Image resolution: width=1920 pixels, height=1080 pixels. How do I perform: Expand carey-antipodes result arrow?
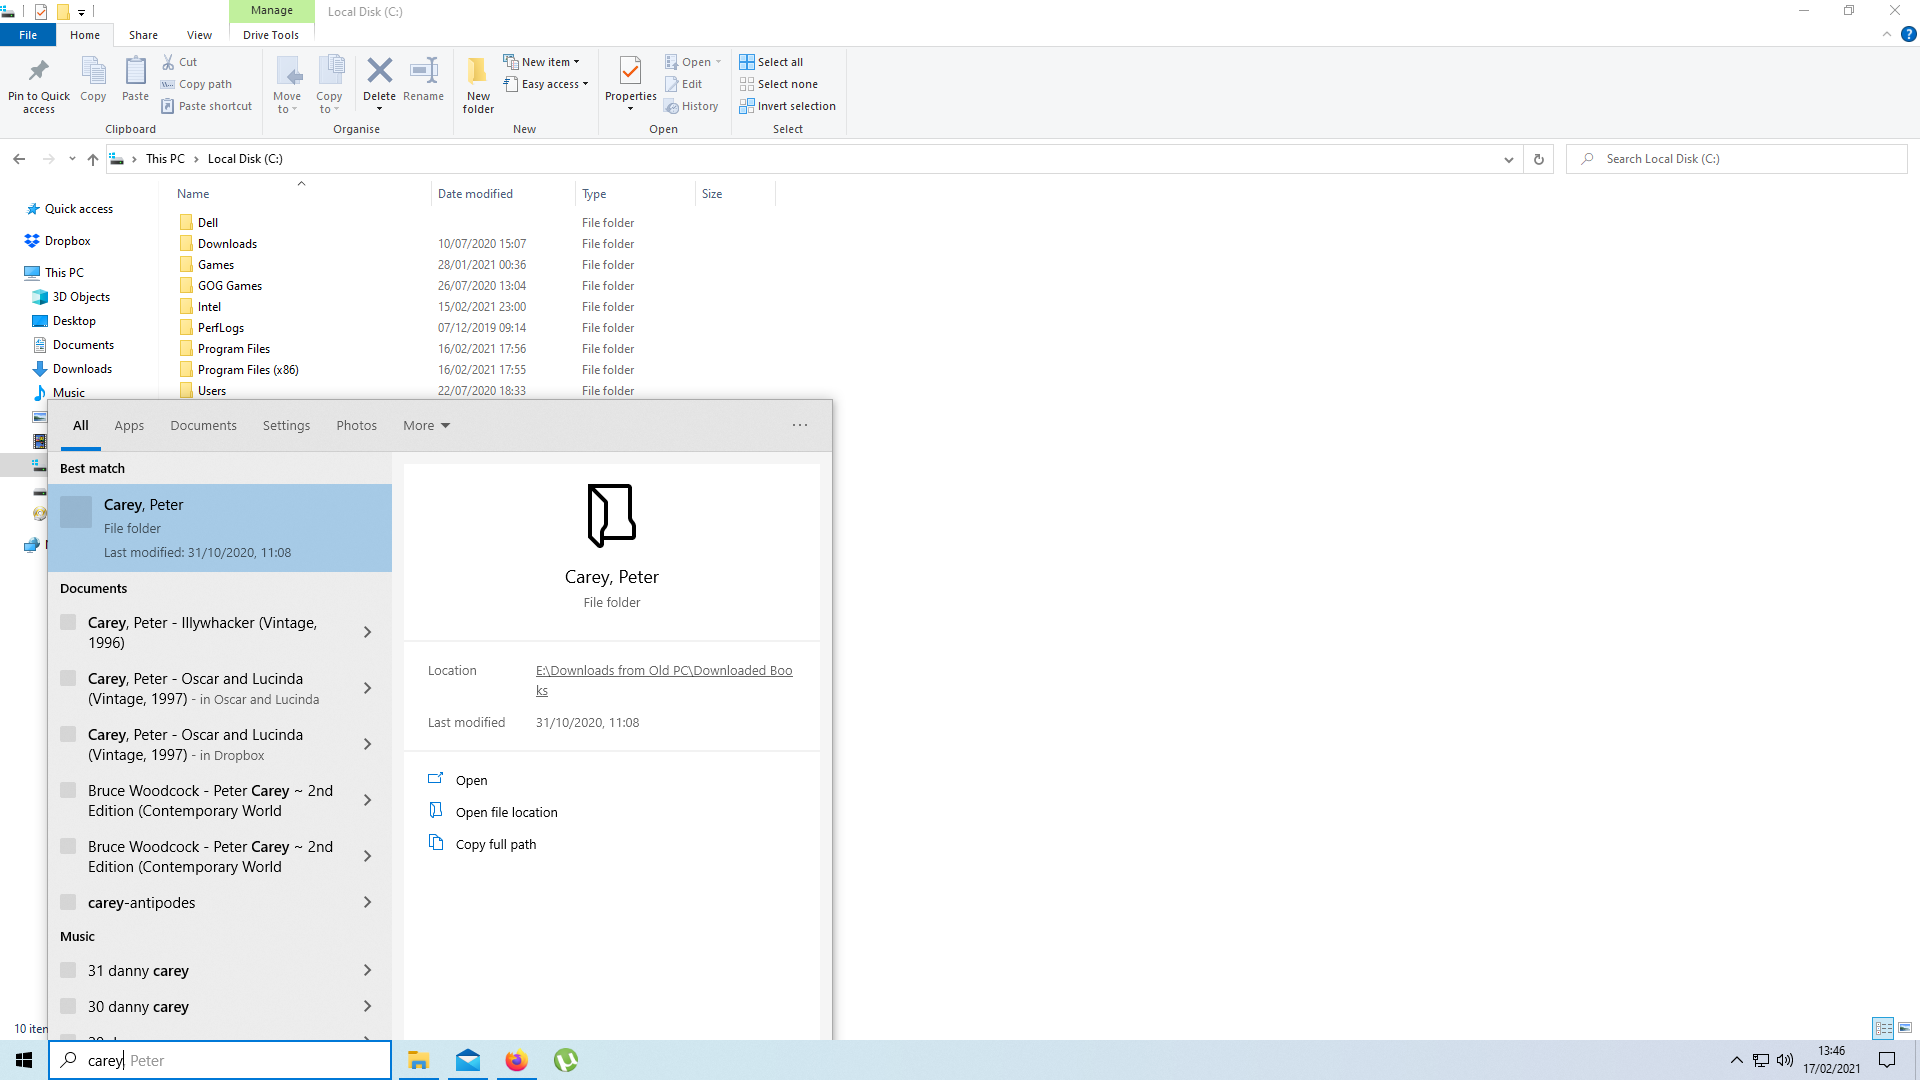coord(367,902)
